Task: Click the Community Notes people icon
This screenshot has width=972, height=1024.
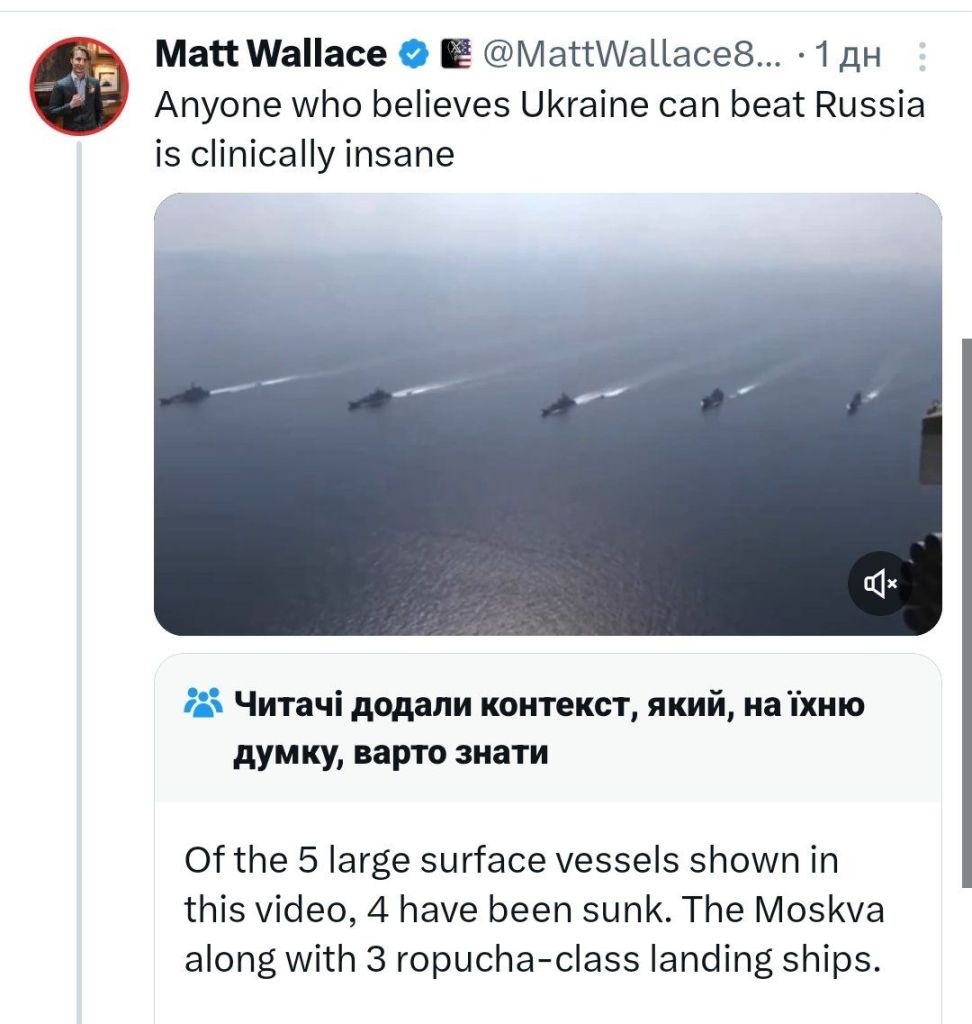Action: (x=204, y=705)
